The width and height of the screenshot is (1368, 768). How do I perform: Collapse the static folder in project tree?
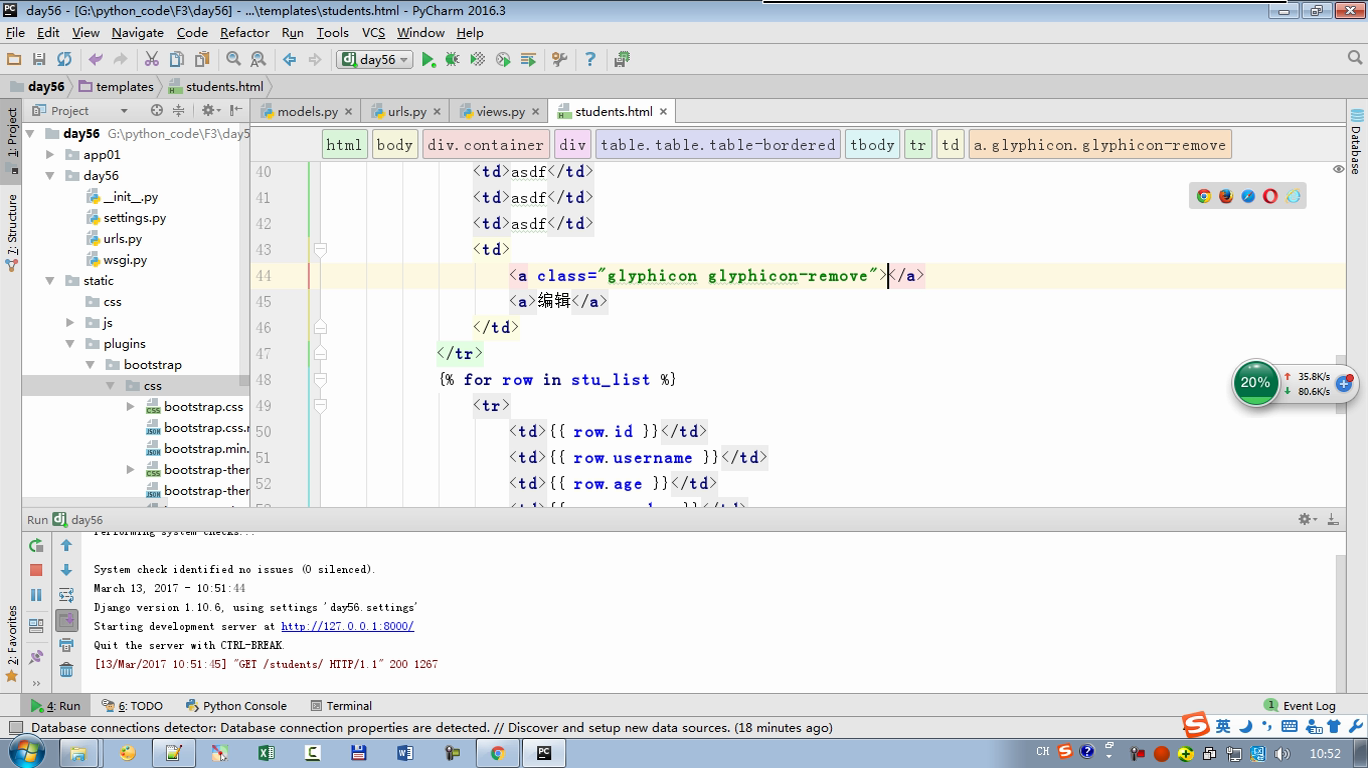coord(50,281)
